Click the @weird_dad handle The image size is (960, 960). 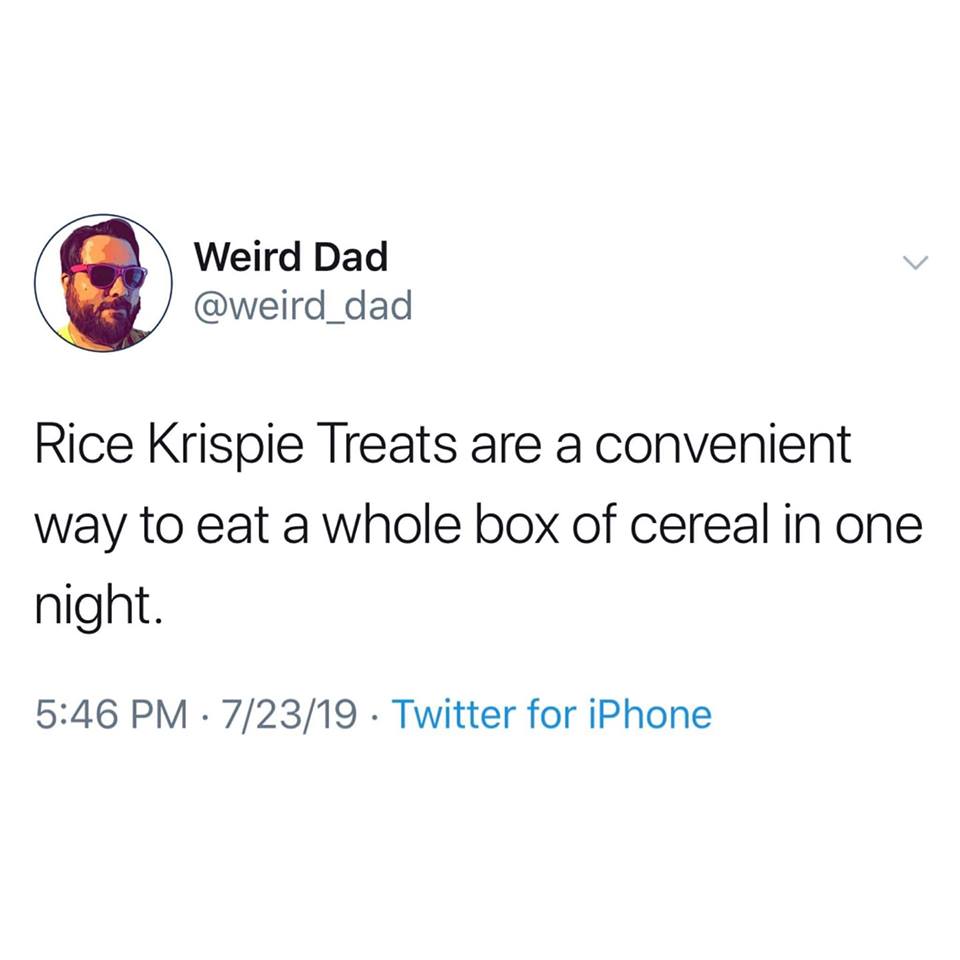[x=303, y=306]
